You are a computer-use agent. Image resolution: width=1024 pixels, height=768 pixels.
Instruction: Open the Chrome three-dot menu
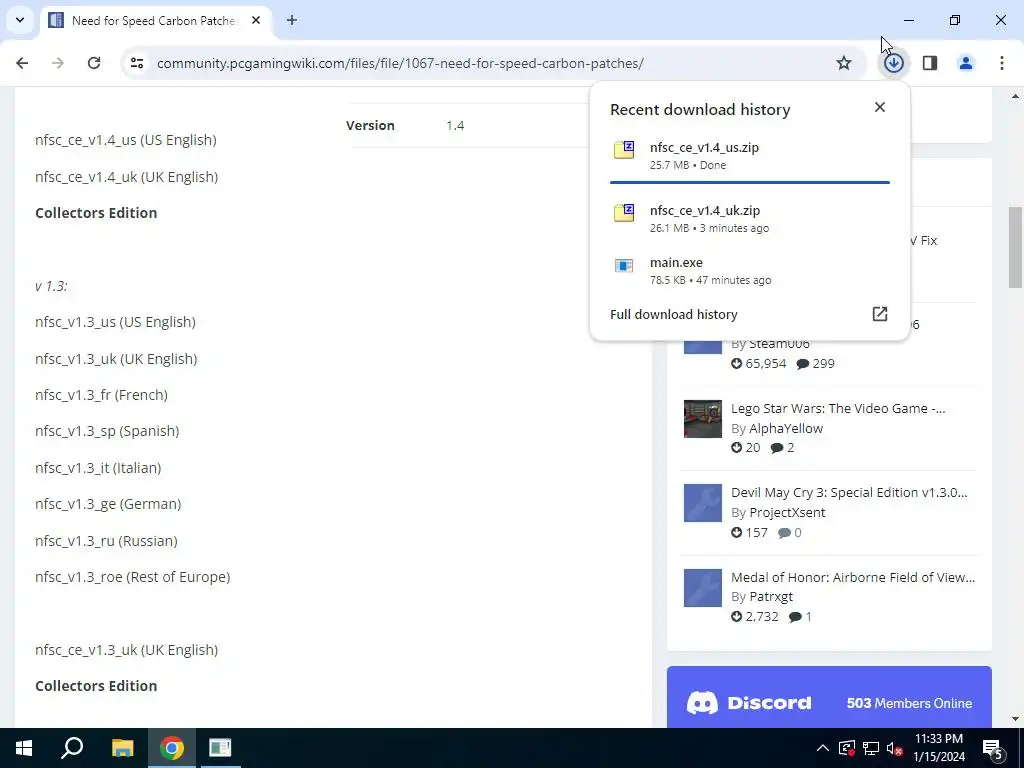(1002, 63)
